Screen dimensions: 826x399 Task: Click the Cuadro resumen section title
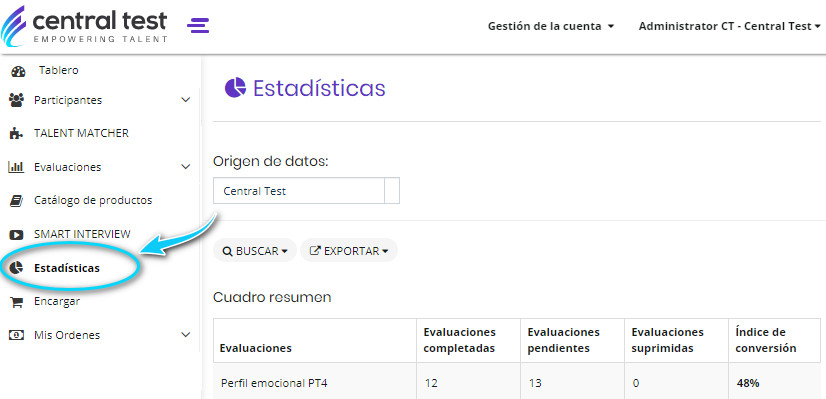pos(272,297)
